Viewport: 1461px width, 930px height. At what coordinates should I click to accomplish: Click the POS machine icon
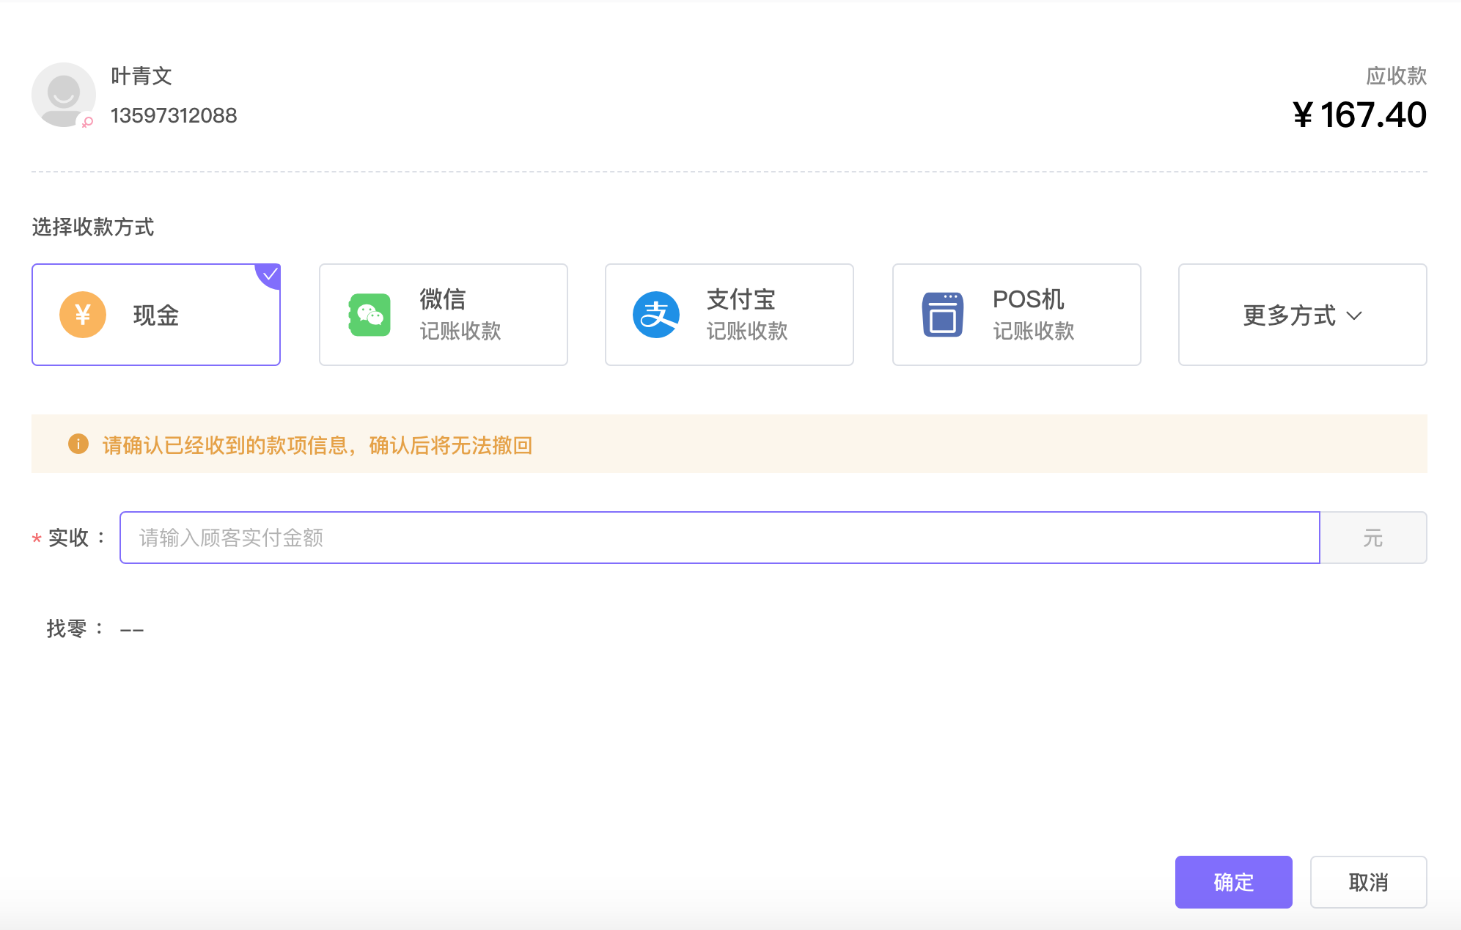click(942, 315)
